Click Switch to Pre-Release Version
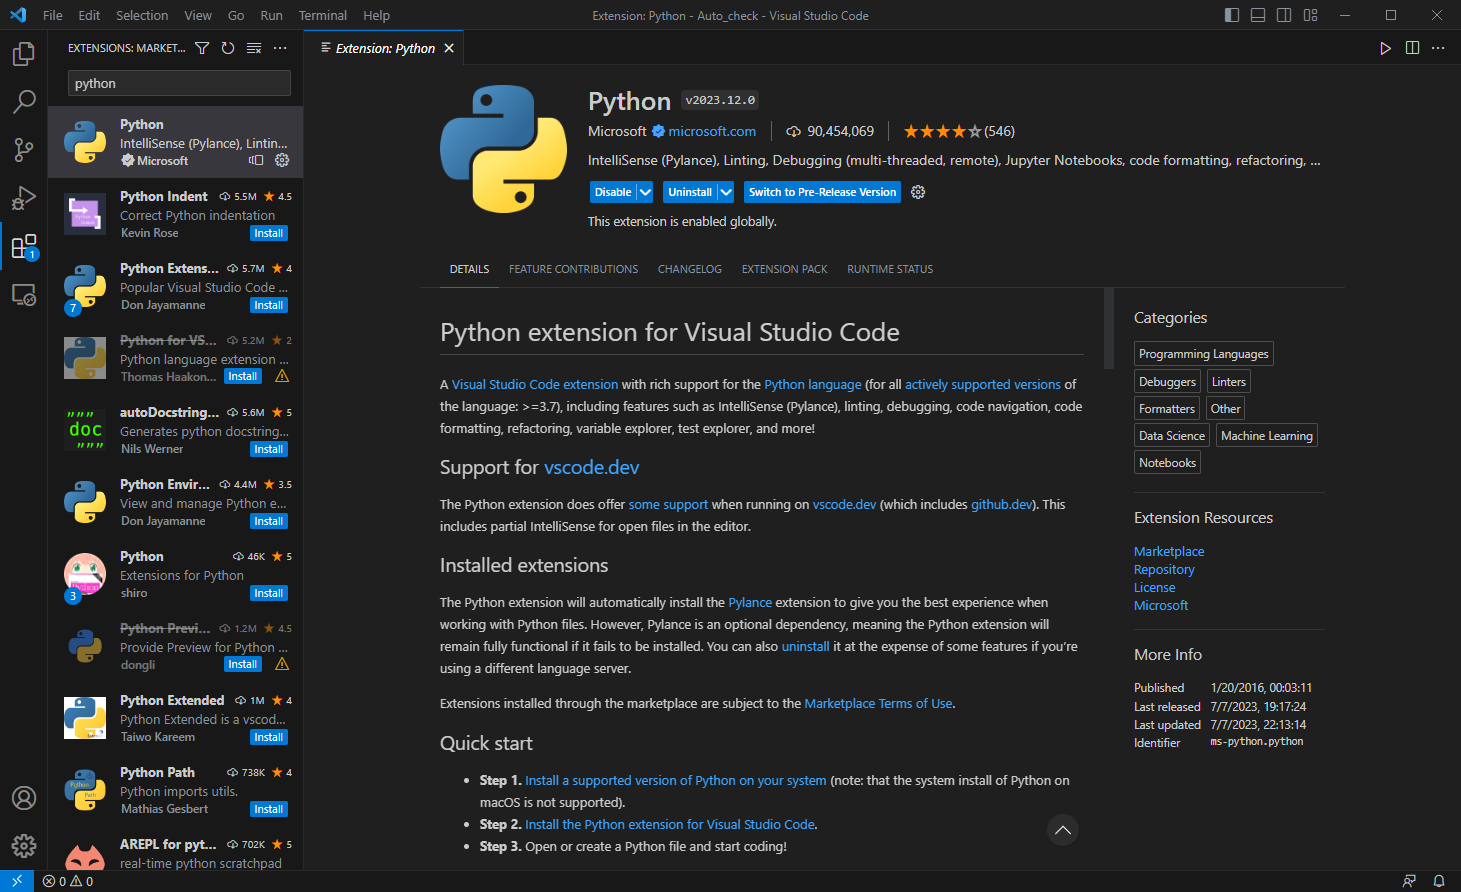1461x892 pixels. tap(822, 192)
